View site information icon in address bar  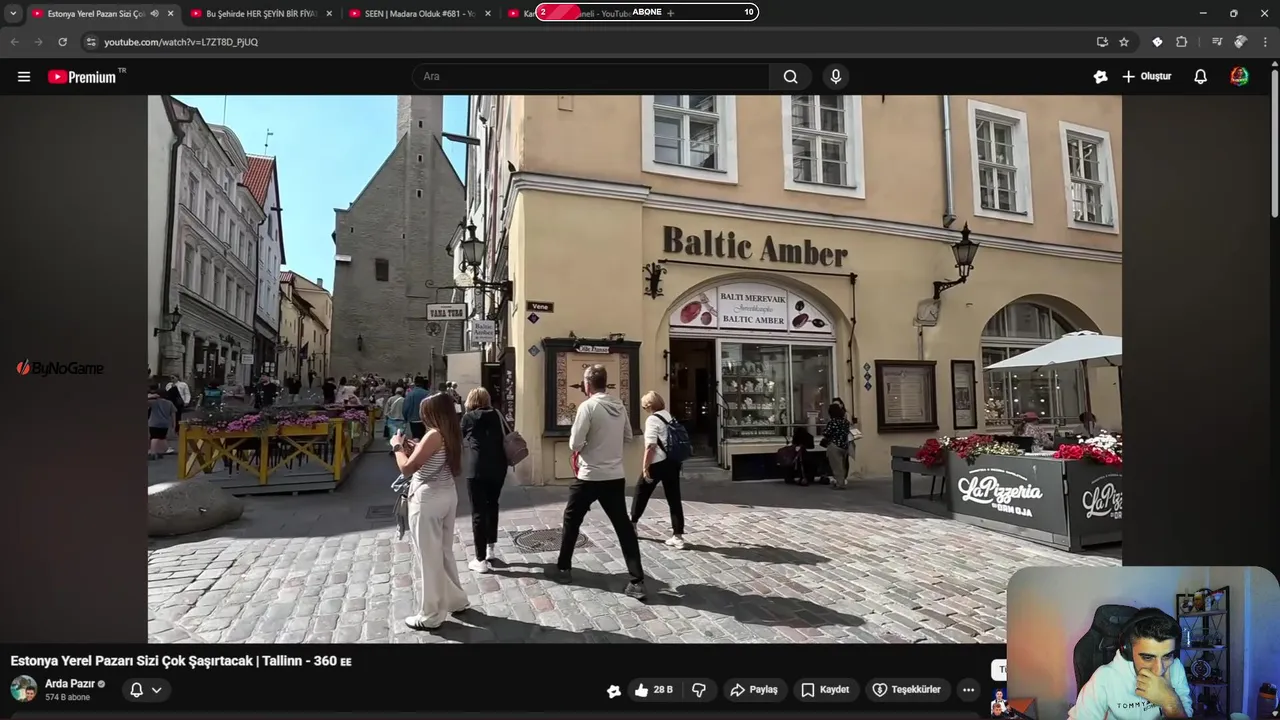point(91,42)
